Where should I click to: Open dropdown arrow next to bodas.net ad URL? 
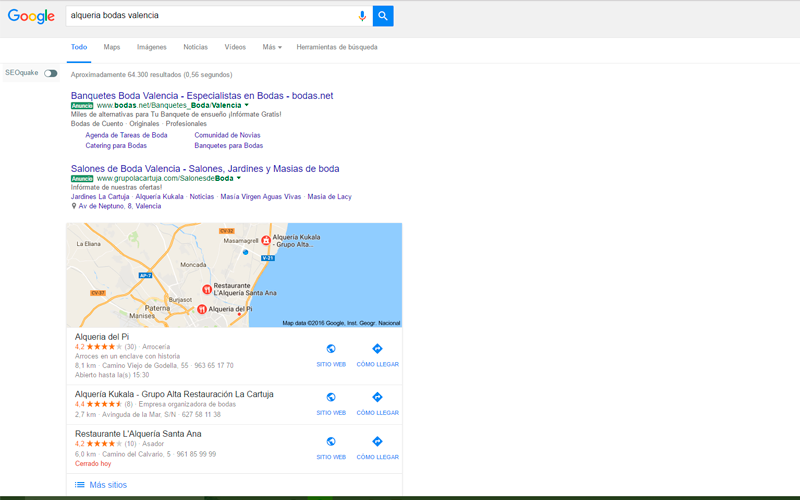[246, 105]
